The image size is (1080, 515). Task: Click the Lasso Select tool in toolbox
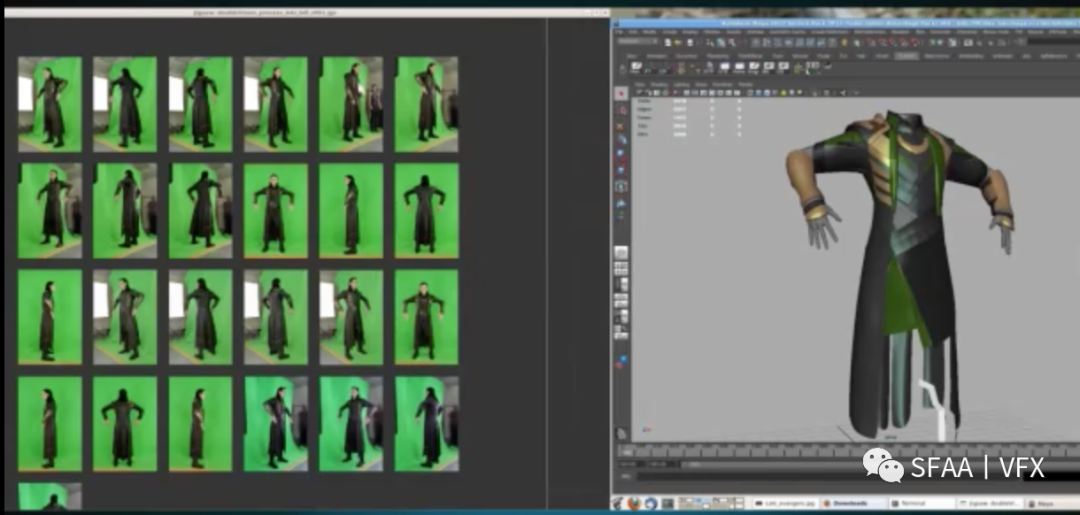pyautogui.click(x=621, y=108)
